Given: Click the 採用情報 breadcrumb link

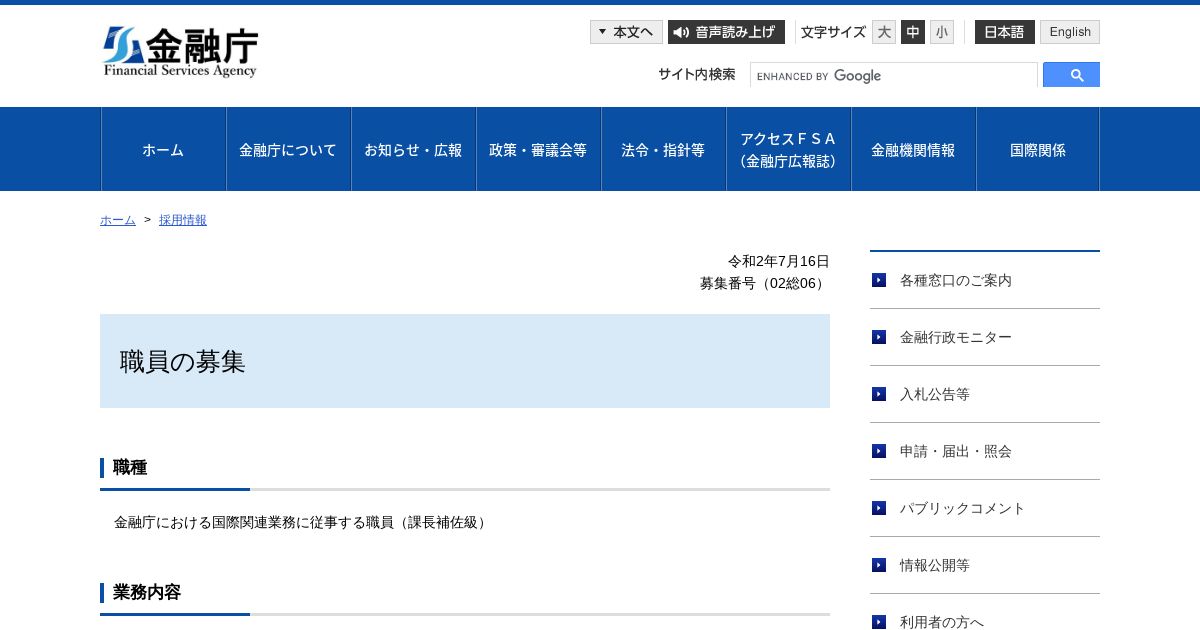Looking at the screenshot, I should 183,220.
